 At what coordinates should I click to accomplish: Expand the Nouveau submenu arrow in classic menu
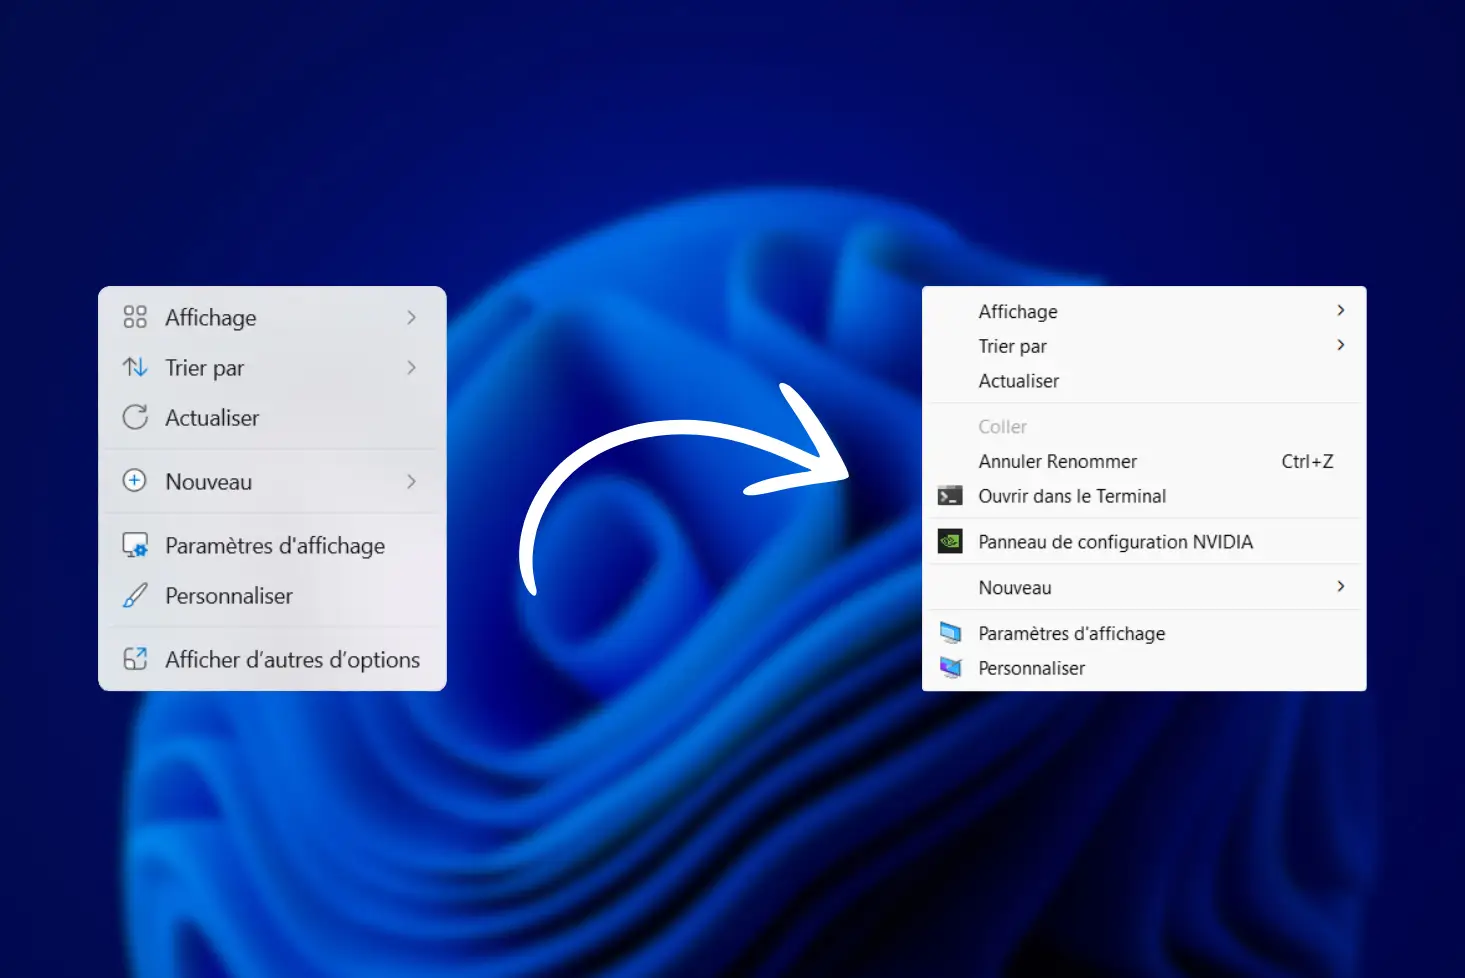1341,586
